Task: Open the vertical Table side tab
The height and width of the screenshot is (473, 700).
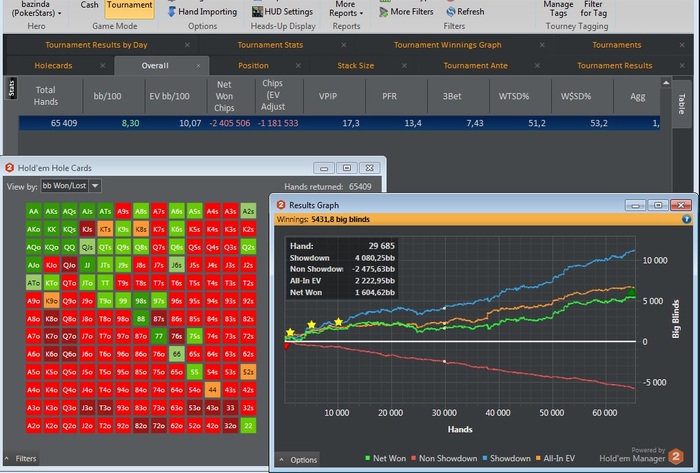Action: coord(681,104)
